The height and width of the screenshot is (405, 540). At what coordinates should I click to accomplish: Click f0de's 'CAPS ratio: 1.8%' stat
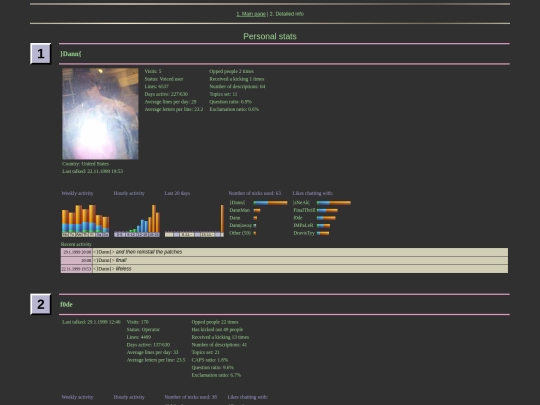[210, 360]
